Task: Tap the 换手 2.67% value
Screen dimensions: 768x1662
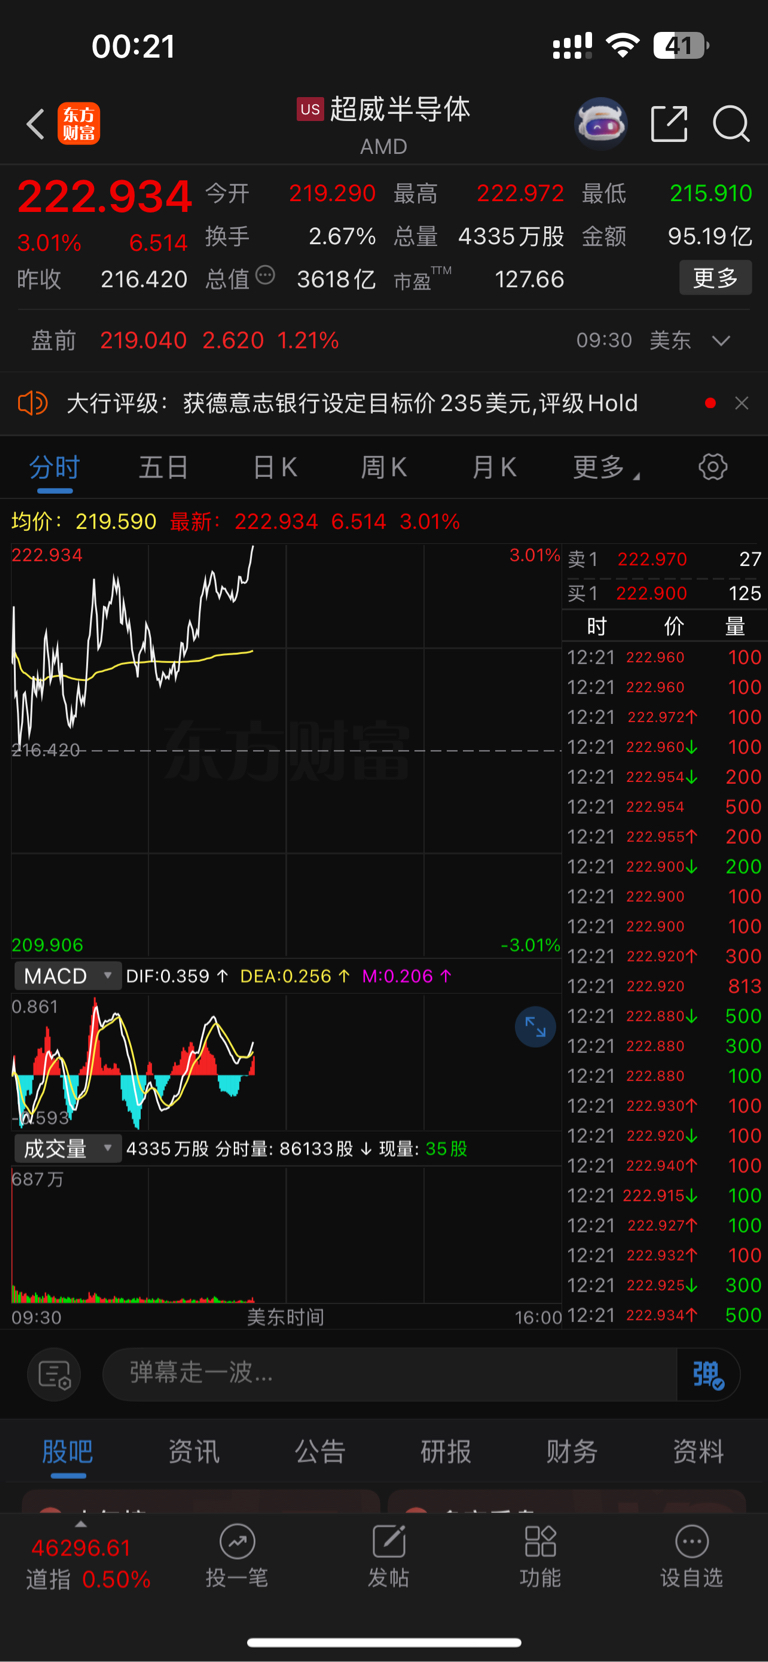Action: [x=342, y=237]
